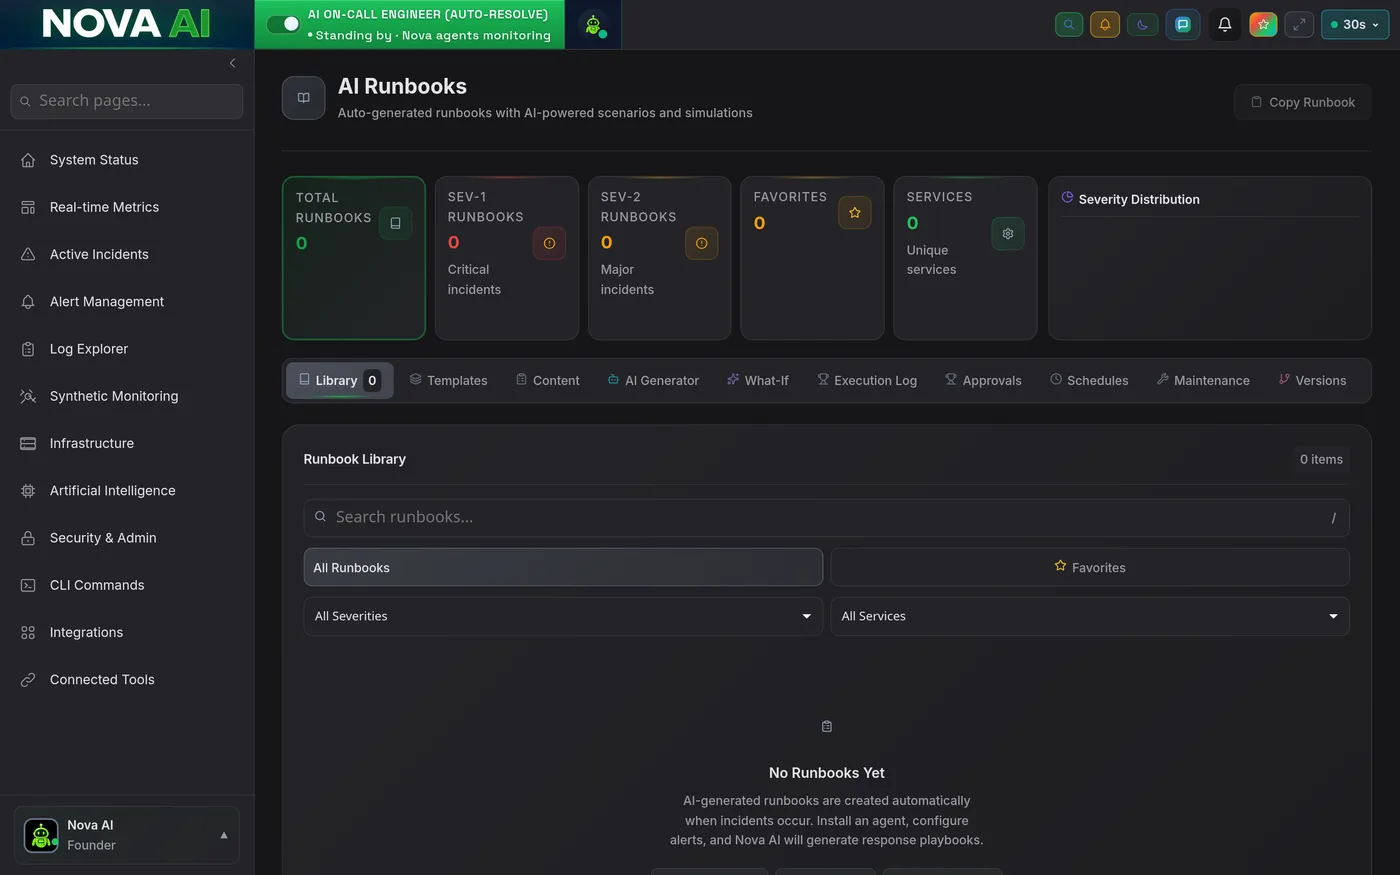Click the AI Runbooks book icon
The image size is (1400, 875).
tap(303, 98)
